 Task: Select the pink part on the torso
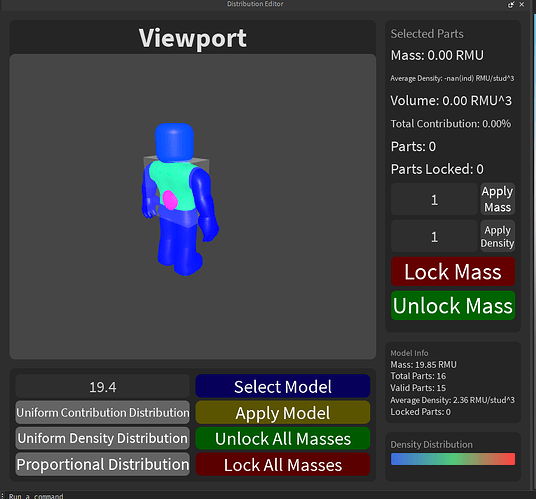pos(170,200)
